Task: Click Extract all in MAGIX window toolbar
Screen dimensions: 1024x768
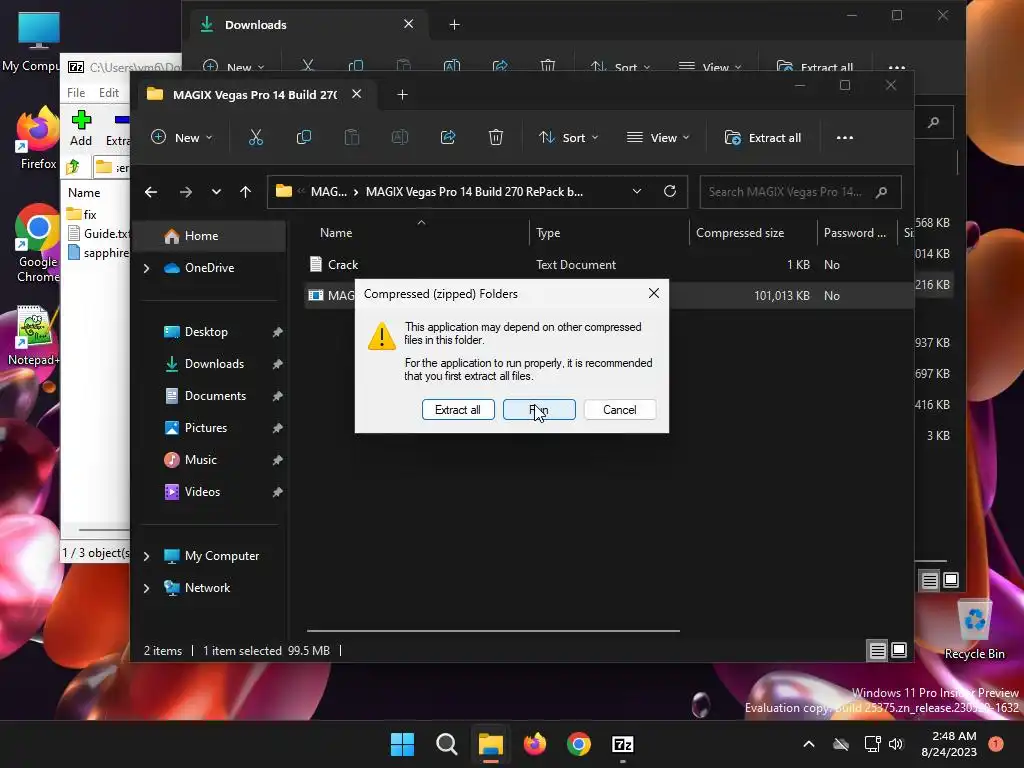Action: (x=763, y=137)
